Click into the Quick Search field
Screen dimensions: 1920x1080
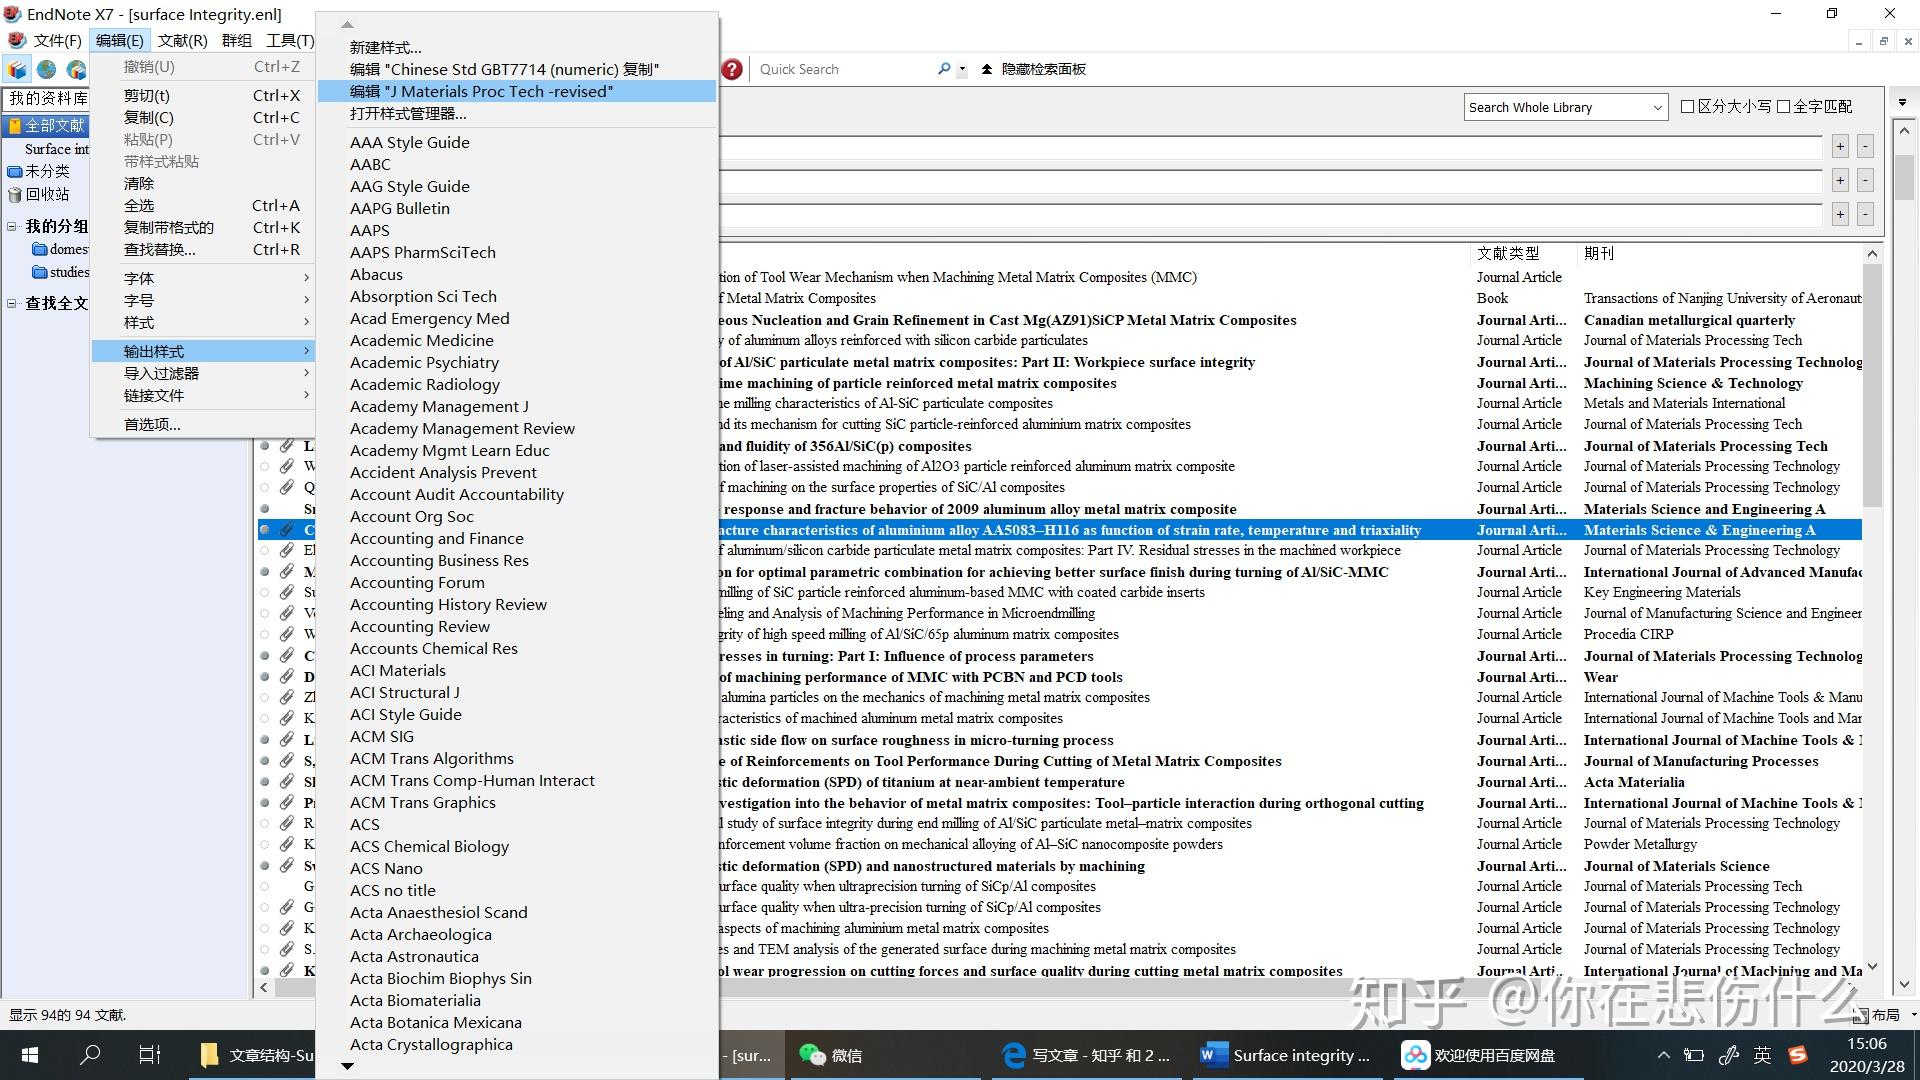[845, 69]
